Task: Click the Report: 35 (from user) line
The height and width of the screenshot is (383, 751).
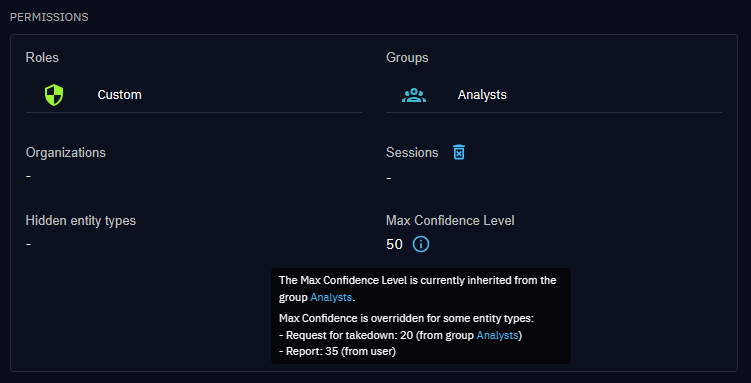Action: tap(337, 352)
